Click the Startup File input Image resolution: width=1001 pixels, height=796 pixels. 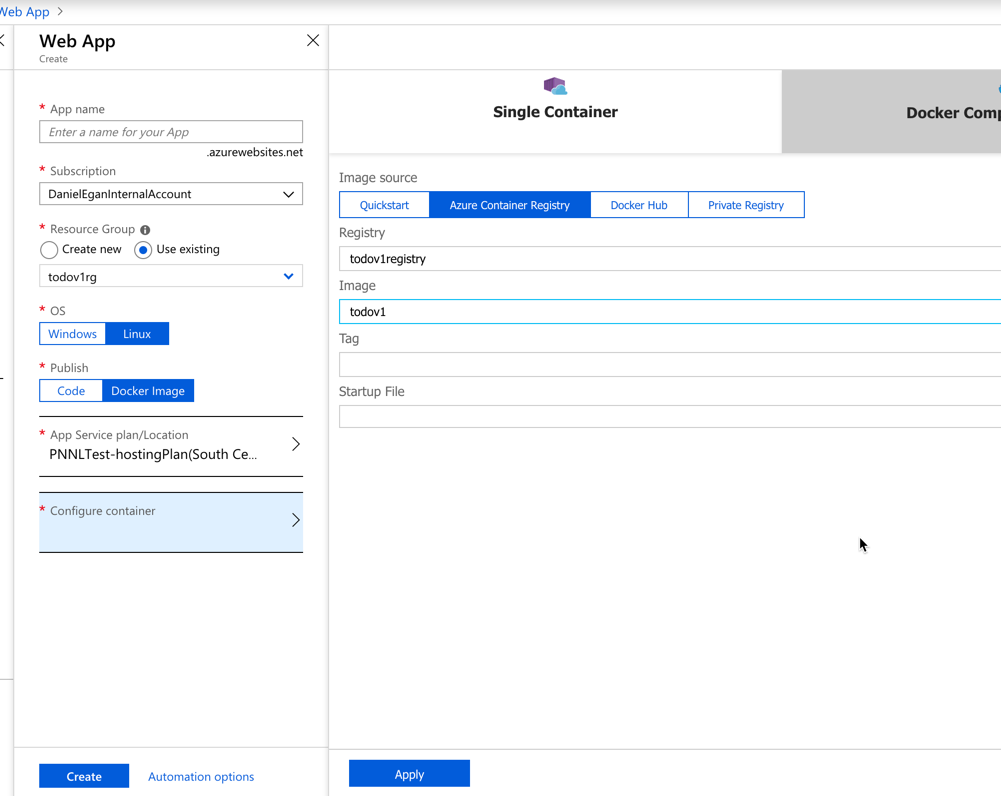[x=670, y=416]
